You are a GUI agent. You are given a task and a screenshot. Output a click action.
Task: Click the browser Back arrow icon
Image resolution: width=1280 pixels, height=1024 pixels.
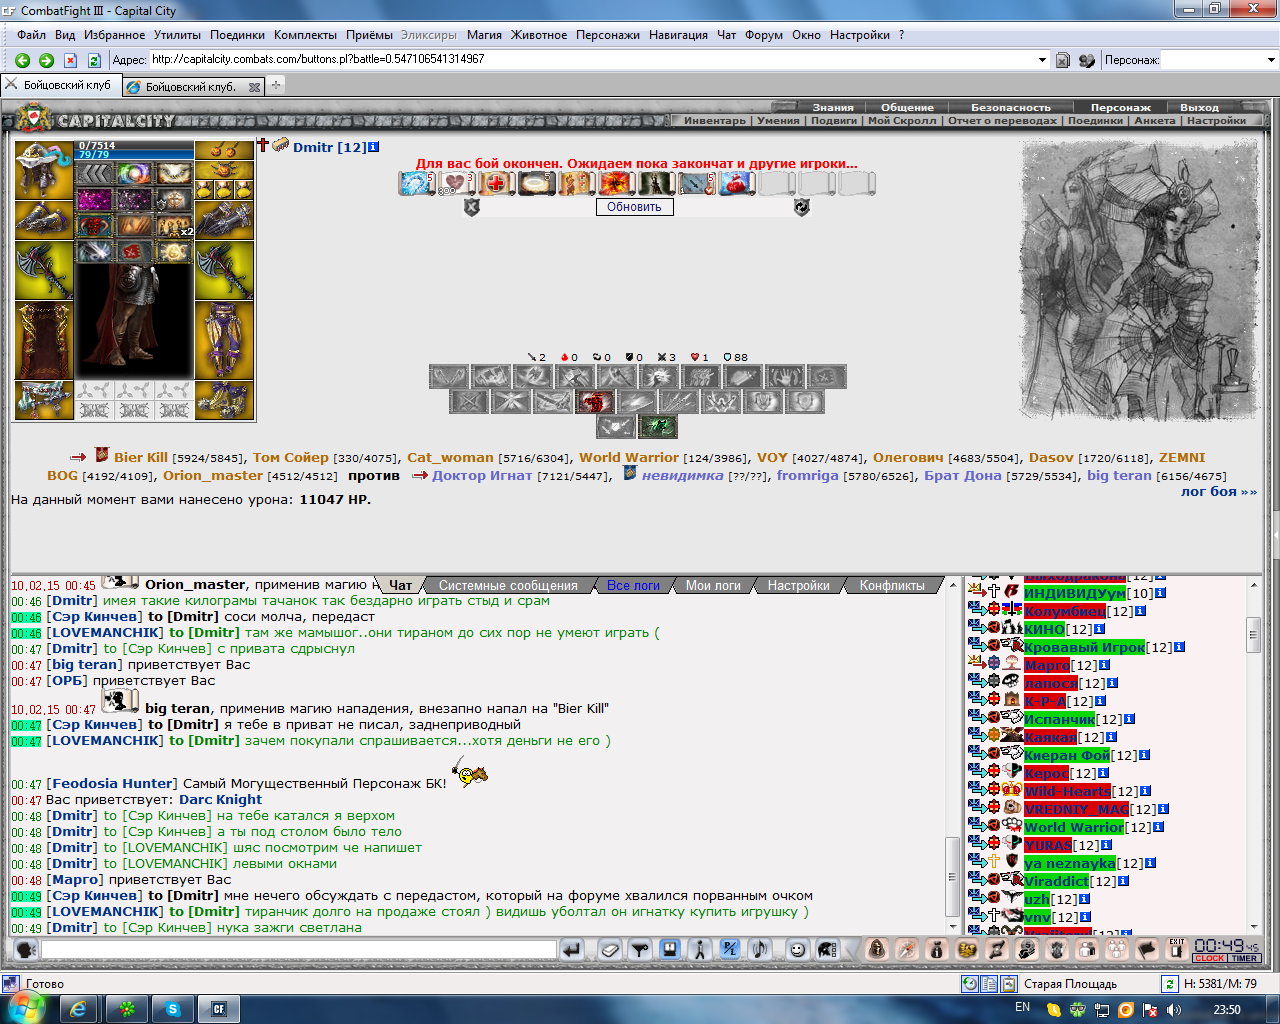point(22,60)
